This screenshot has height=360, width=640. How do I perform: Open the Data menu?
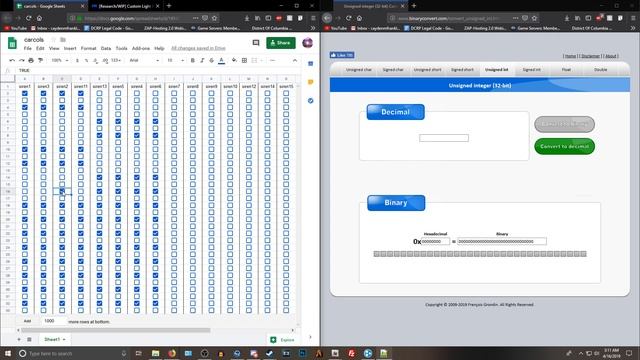pyautogui.click(x=106, y=48)
